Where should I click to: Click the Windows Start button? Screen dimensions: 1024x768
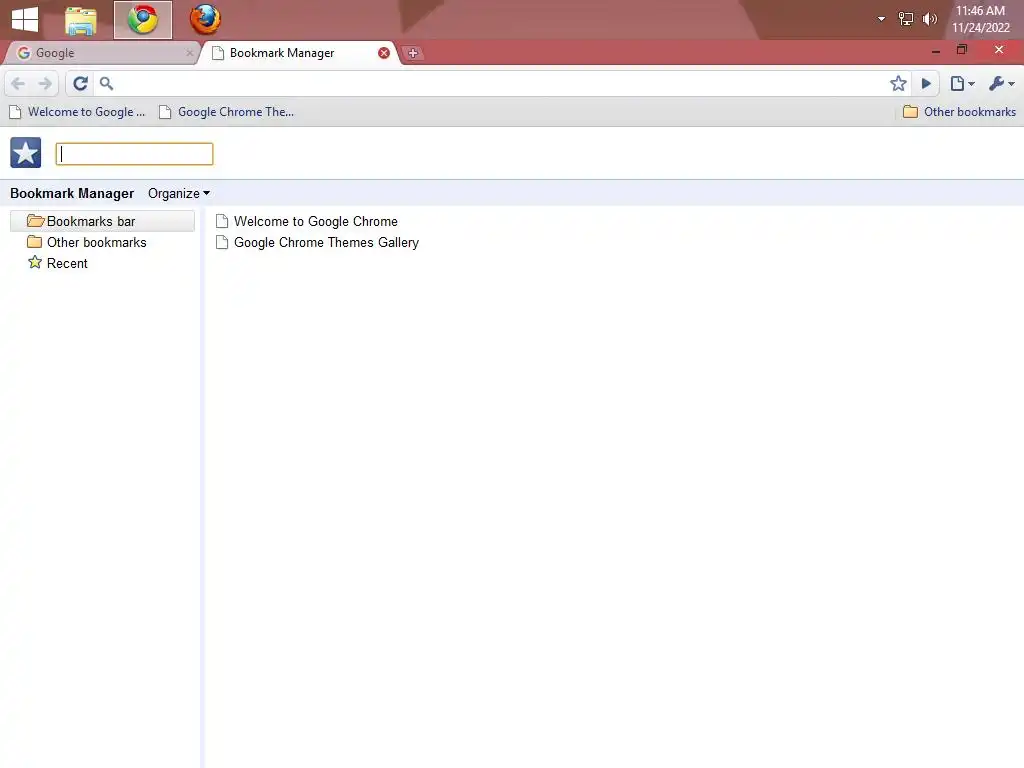(25, 19)
